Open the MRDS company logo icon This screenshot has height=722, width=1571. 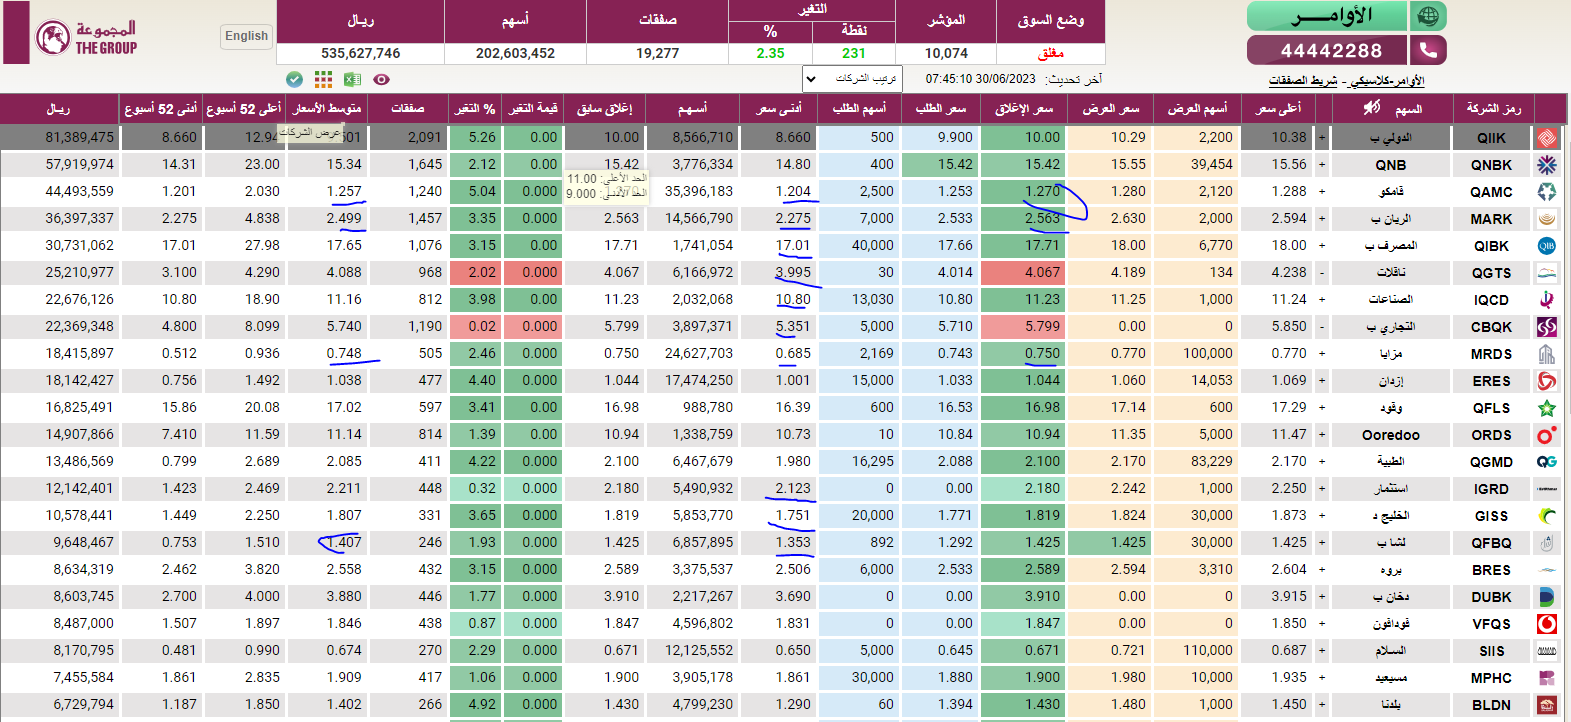[1547, 354]
